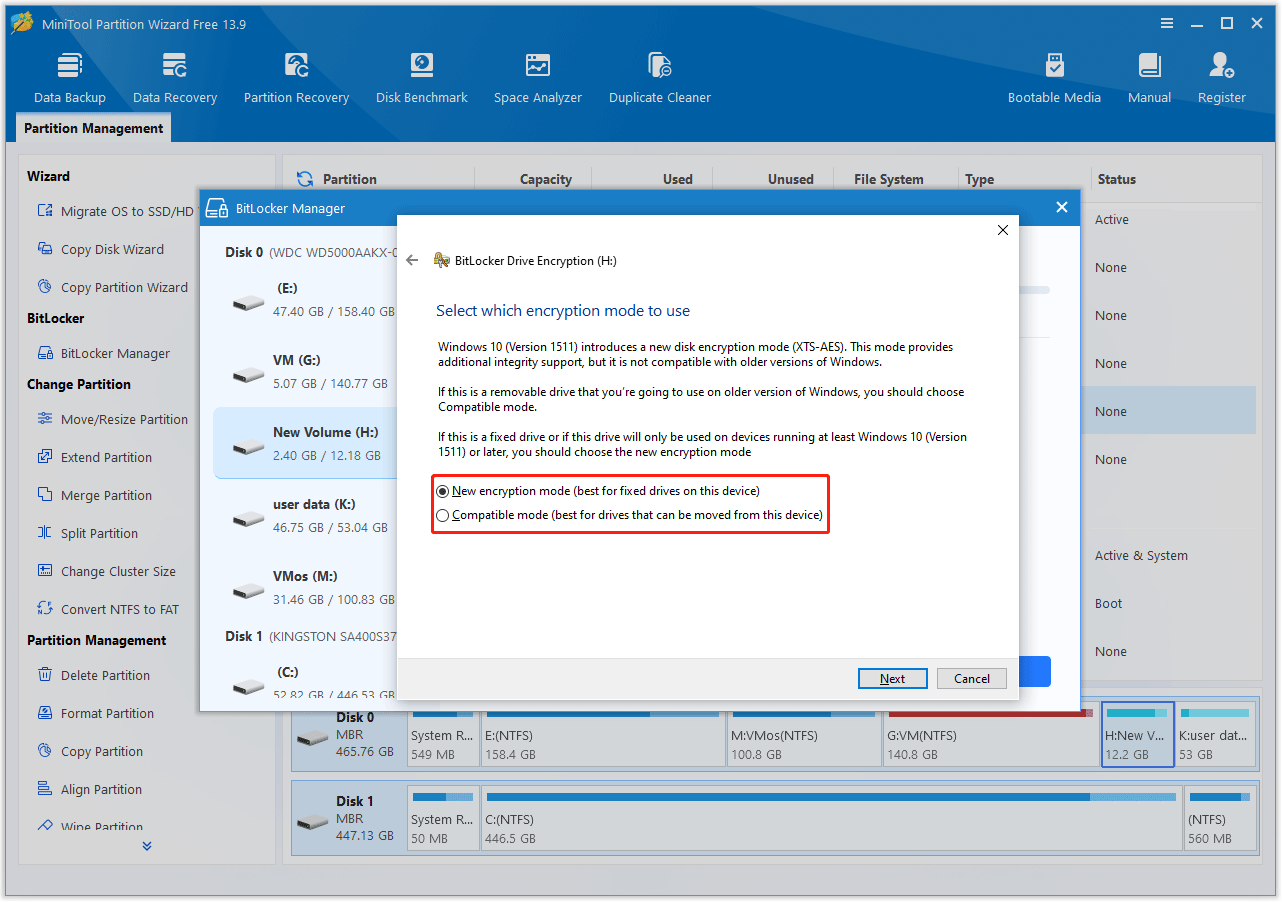Select K:user dat... block in disk map

pos(1215,735)
